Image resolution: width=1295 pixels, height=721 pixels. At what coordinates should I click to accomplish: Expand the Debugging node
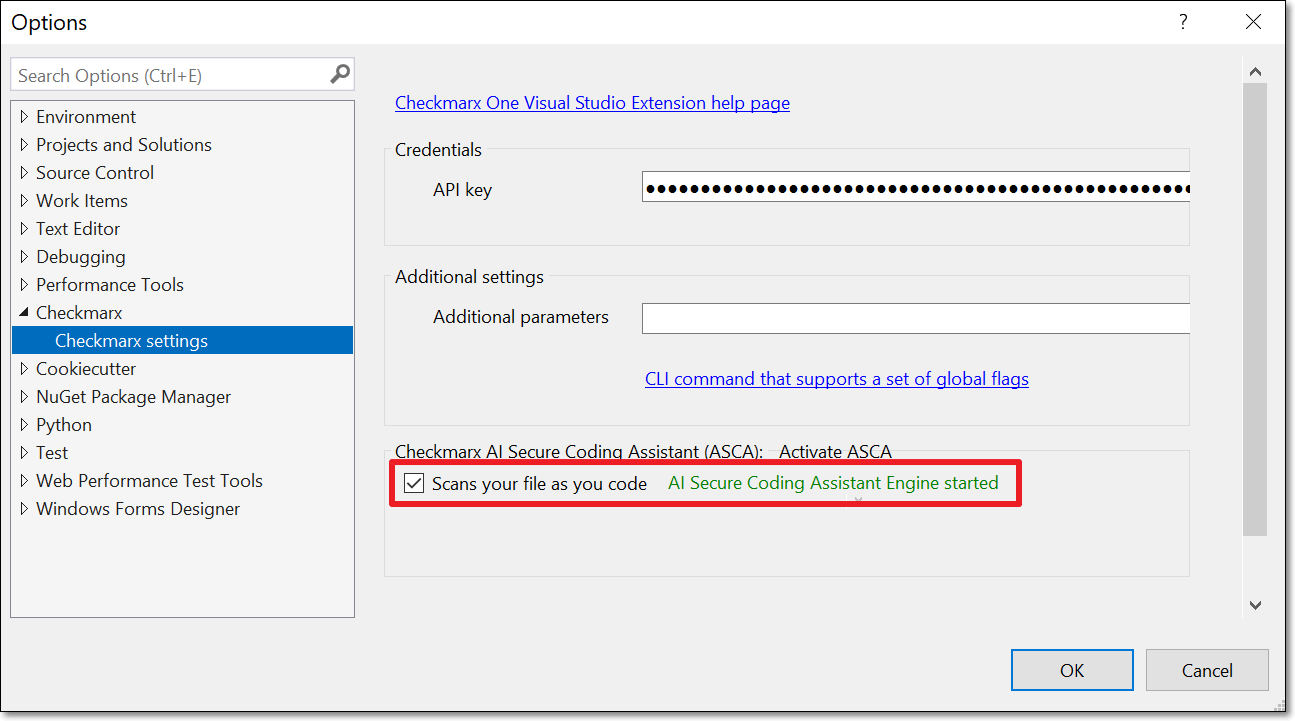click(25, 257)
